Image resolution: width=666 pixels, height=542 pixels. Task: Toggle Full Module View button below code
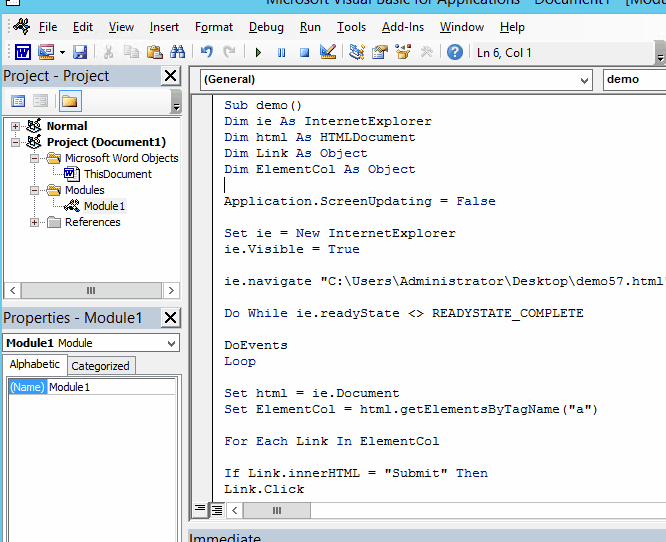pyautogui.click(x=217, y=510)
